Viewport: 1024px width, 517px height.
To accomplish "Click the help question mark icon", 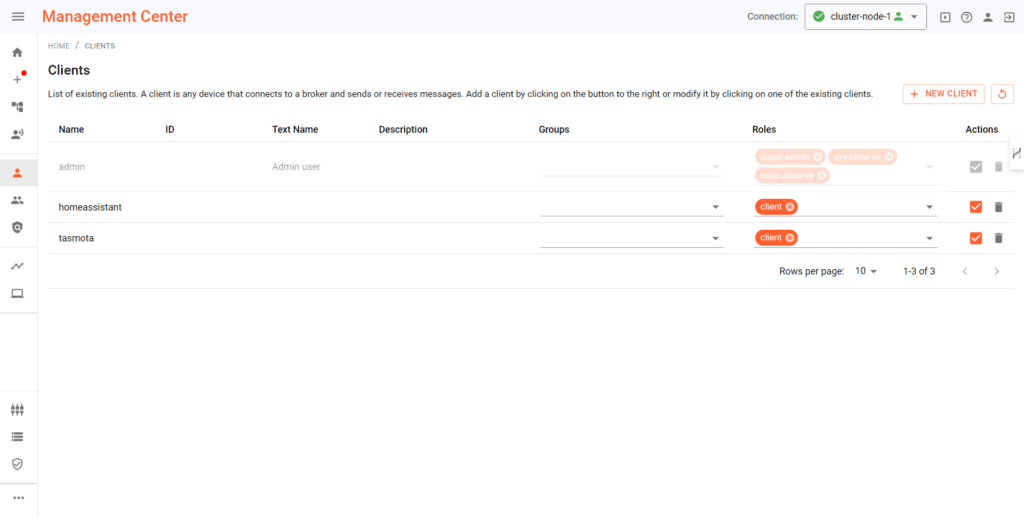I will [x=966, y=17].
